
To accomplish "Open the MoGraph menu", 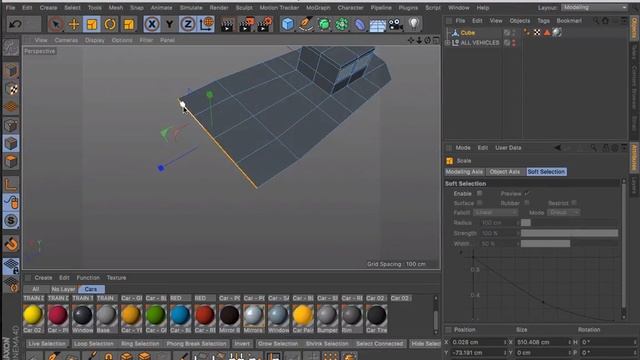I will (318, 8).
